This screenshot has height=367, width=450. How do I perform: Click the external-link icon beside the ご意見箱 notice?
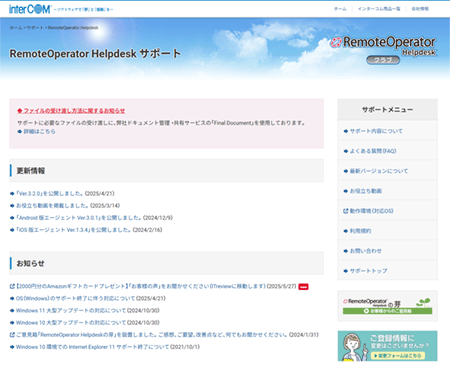12,335
